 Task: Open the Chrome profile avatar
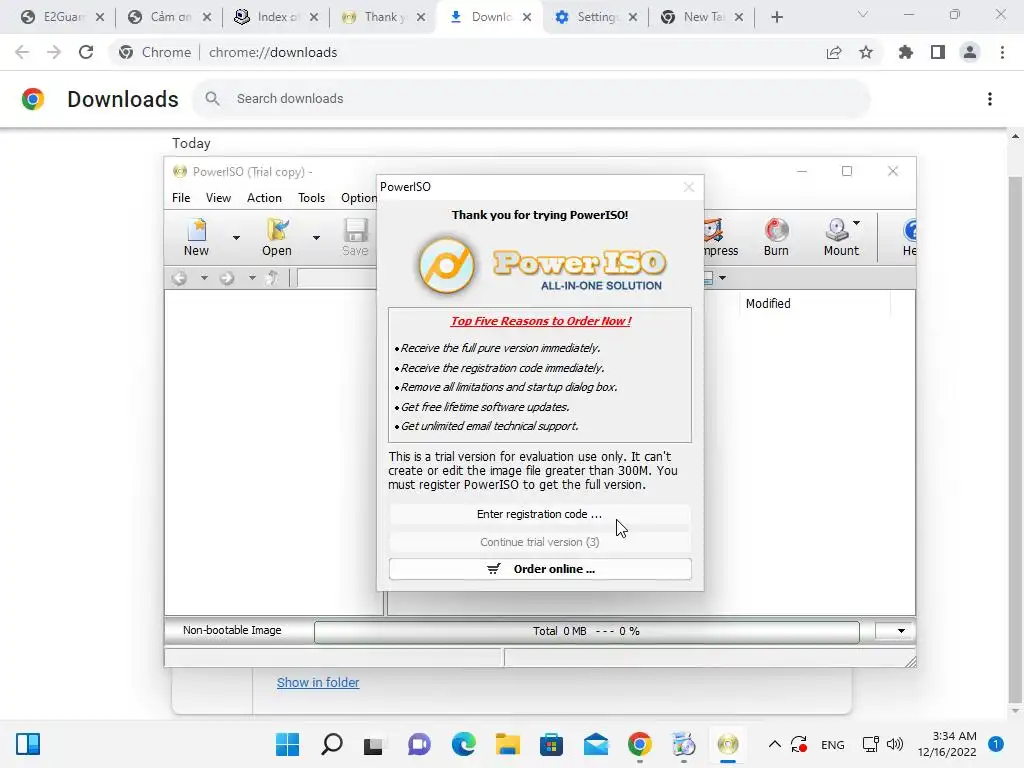click(x=970, y=52)
